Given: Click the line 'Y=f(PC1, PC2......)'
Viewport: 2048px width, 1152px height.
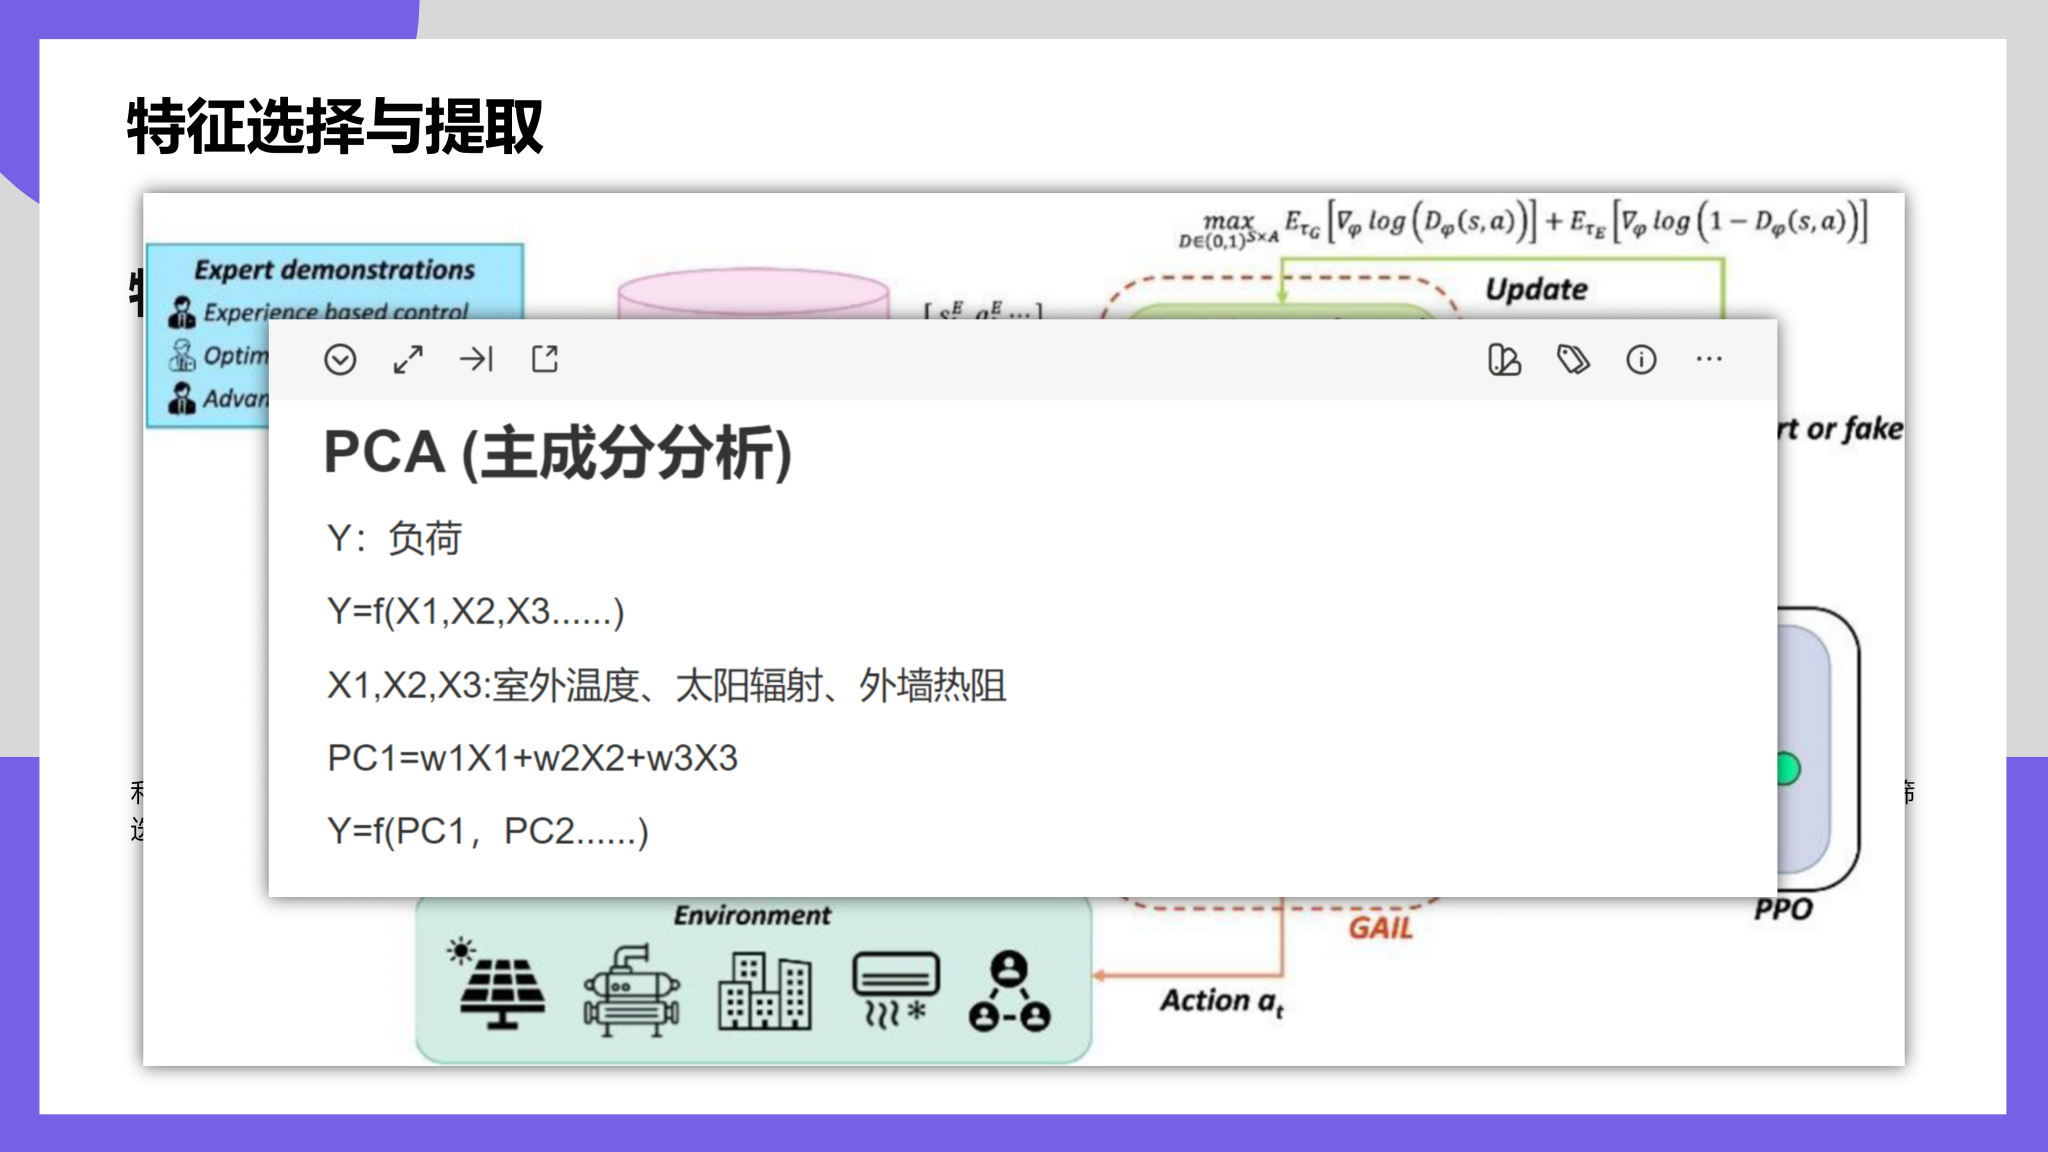Looking at the screenshot, I should (x=488, y=831).
